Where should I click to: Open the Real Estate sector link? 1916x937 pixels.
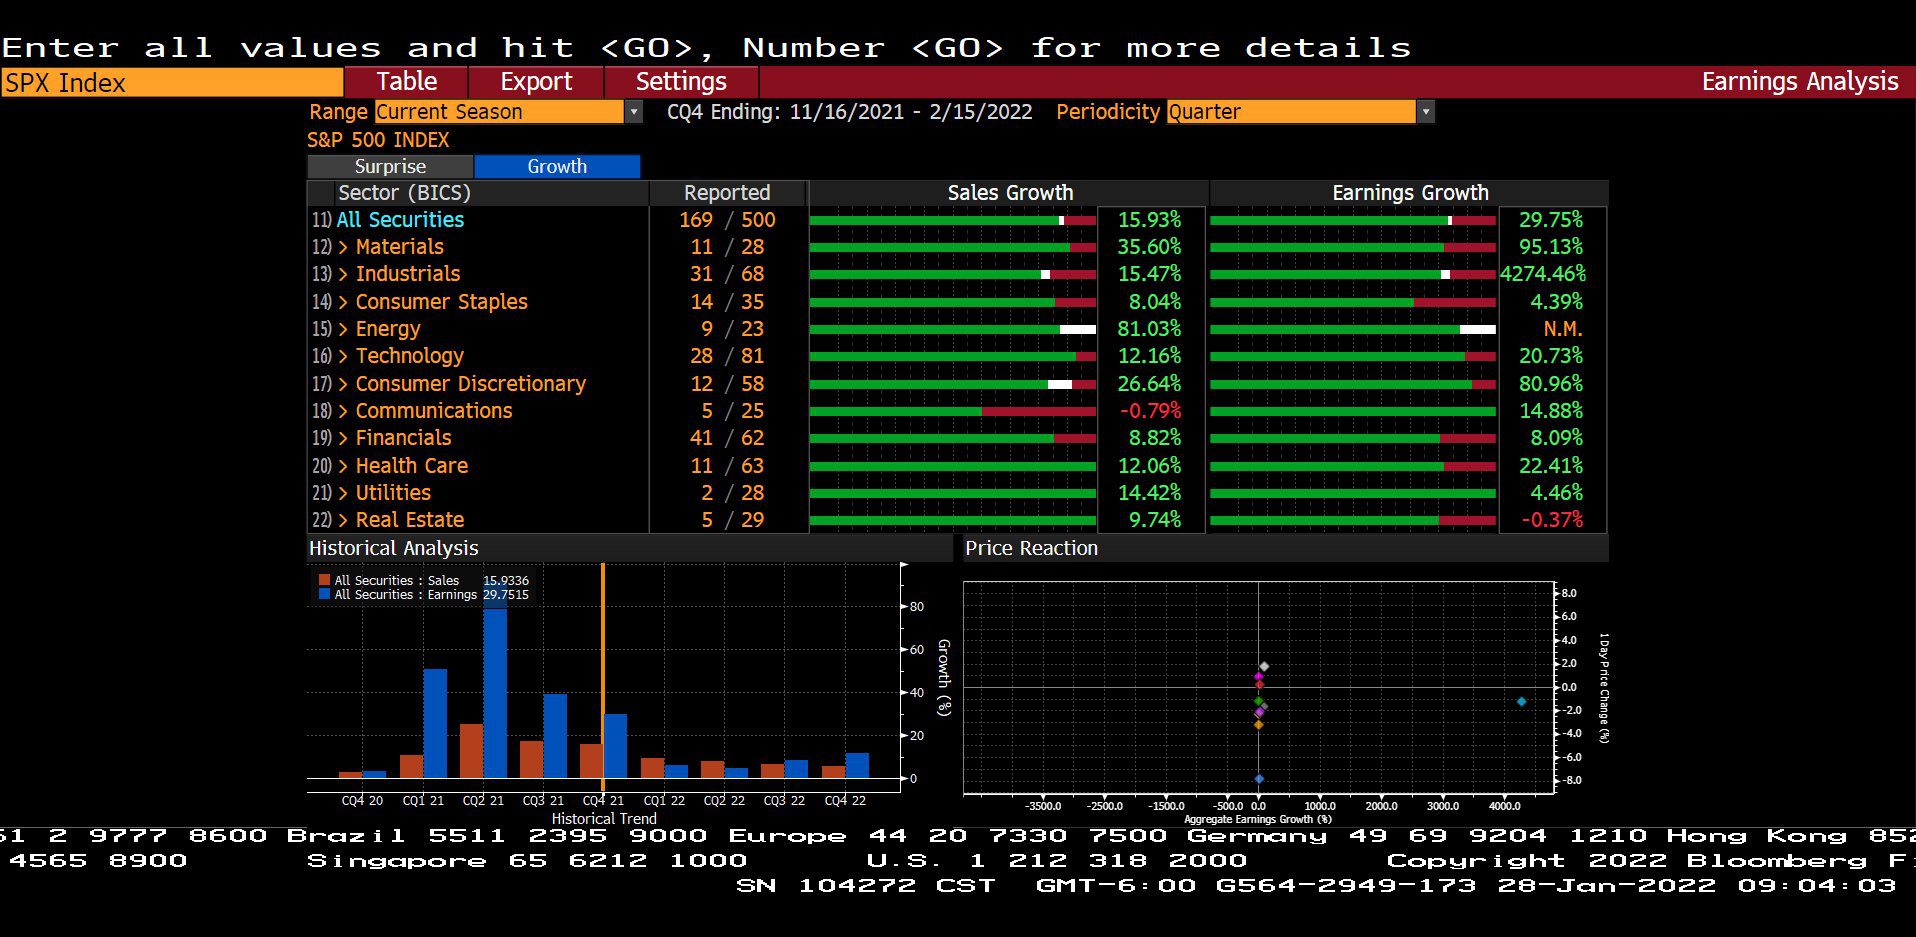[410, 520]
